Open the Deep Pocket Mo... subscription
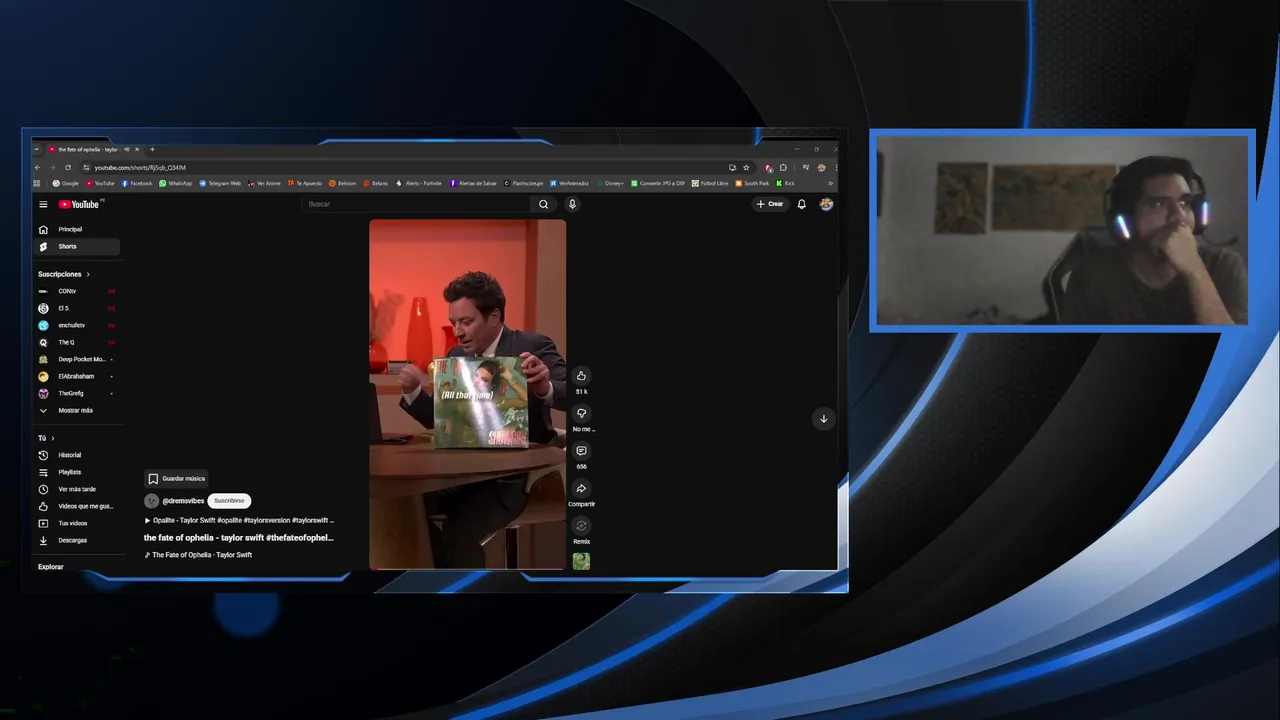Image resolution: width=1280 pixels, height=720 pixels. coord(76,359)
